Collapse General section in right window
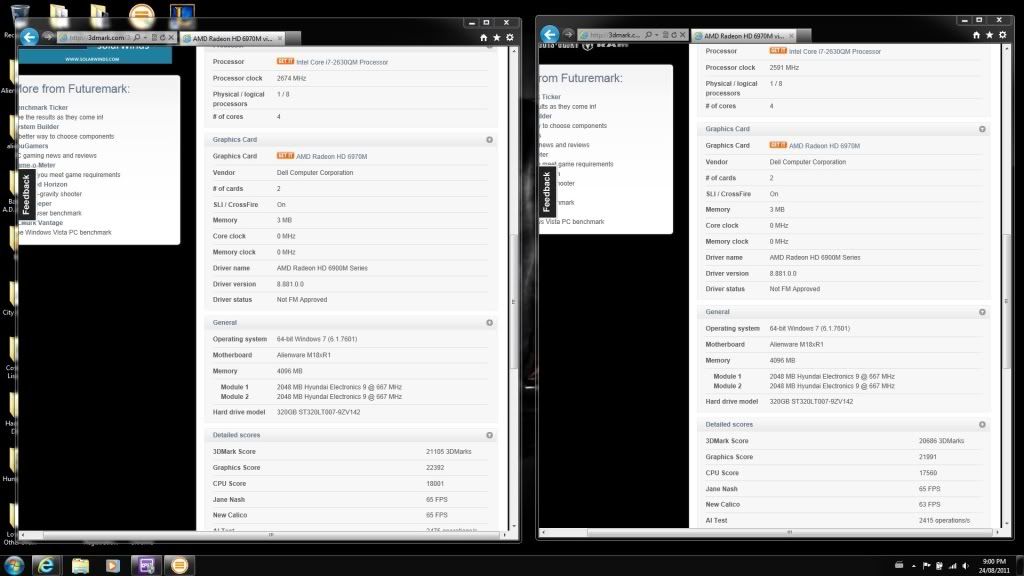The width and height of the screenshot is (1024, 576). tap(982, 312)
